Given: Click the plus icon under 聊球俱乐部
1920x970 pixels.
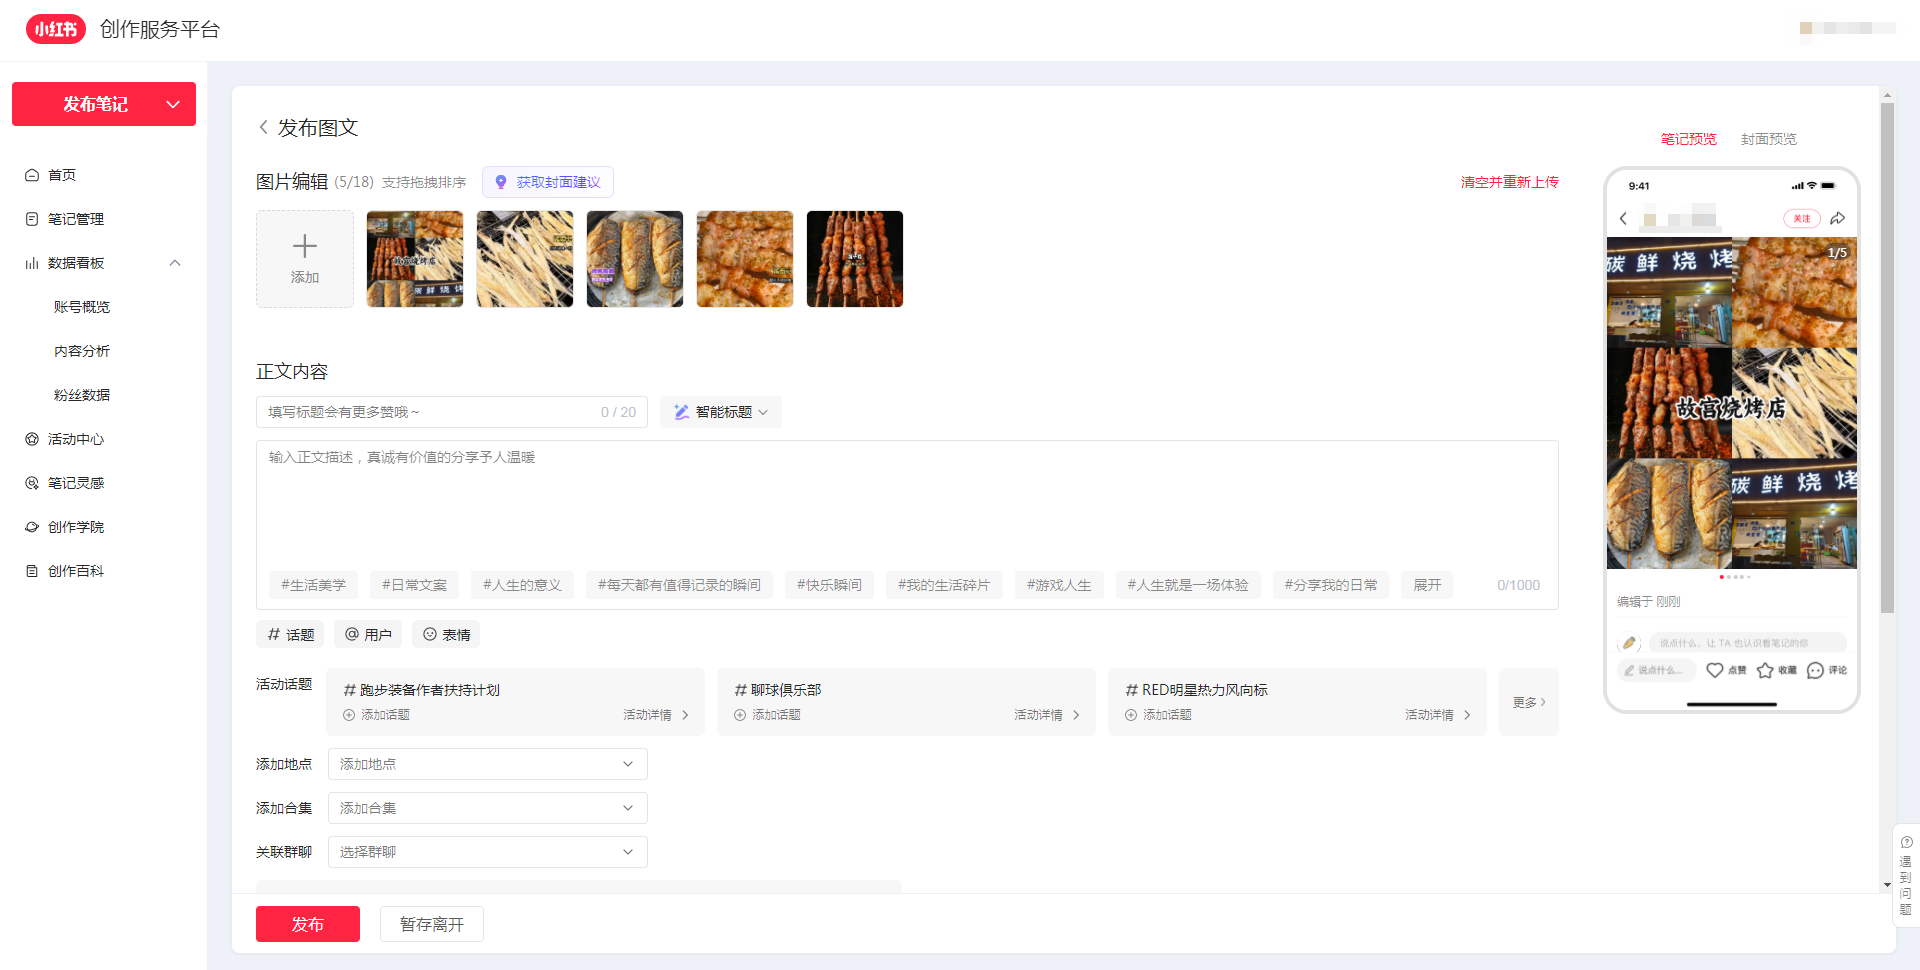Looking at the screenshot, I should [x=740, y=715].
